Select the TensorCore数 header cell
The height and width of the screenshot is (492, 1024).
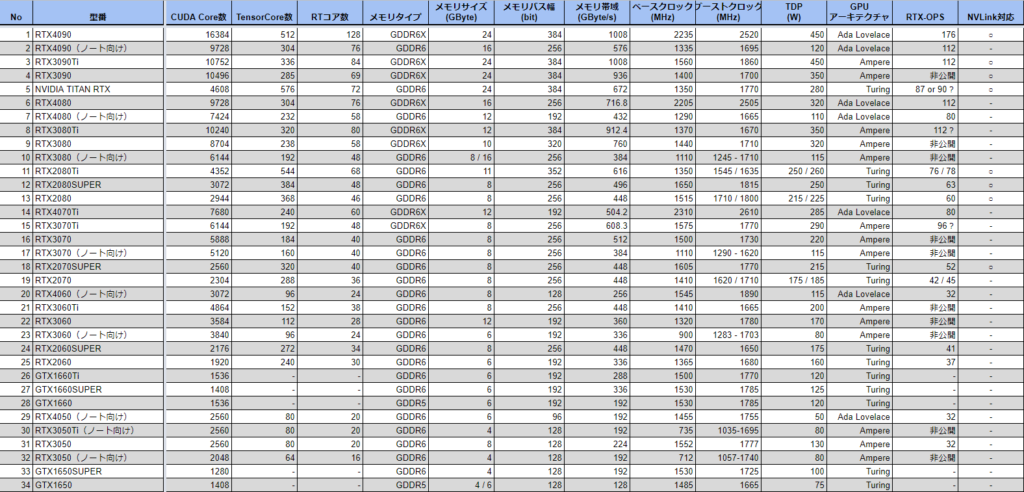[x=264, y=16]
